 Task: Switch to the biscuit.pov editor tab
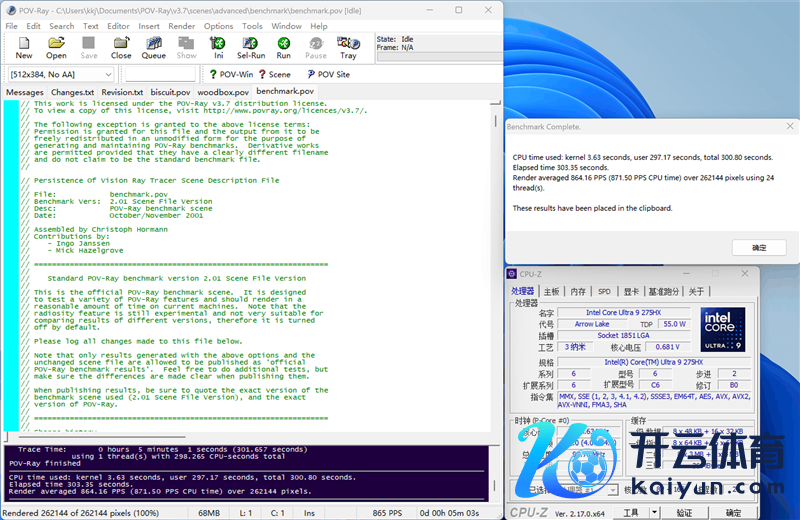click(x=171, y=92)
